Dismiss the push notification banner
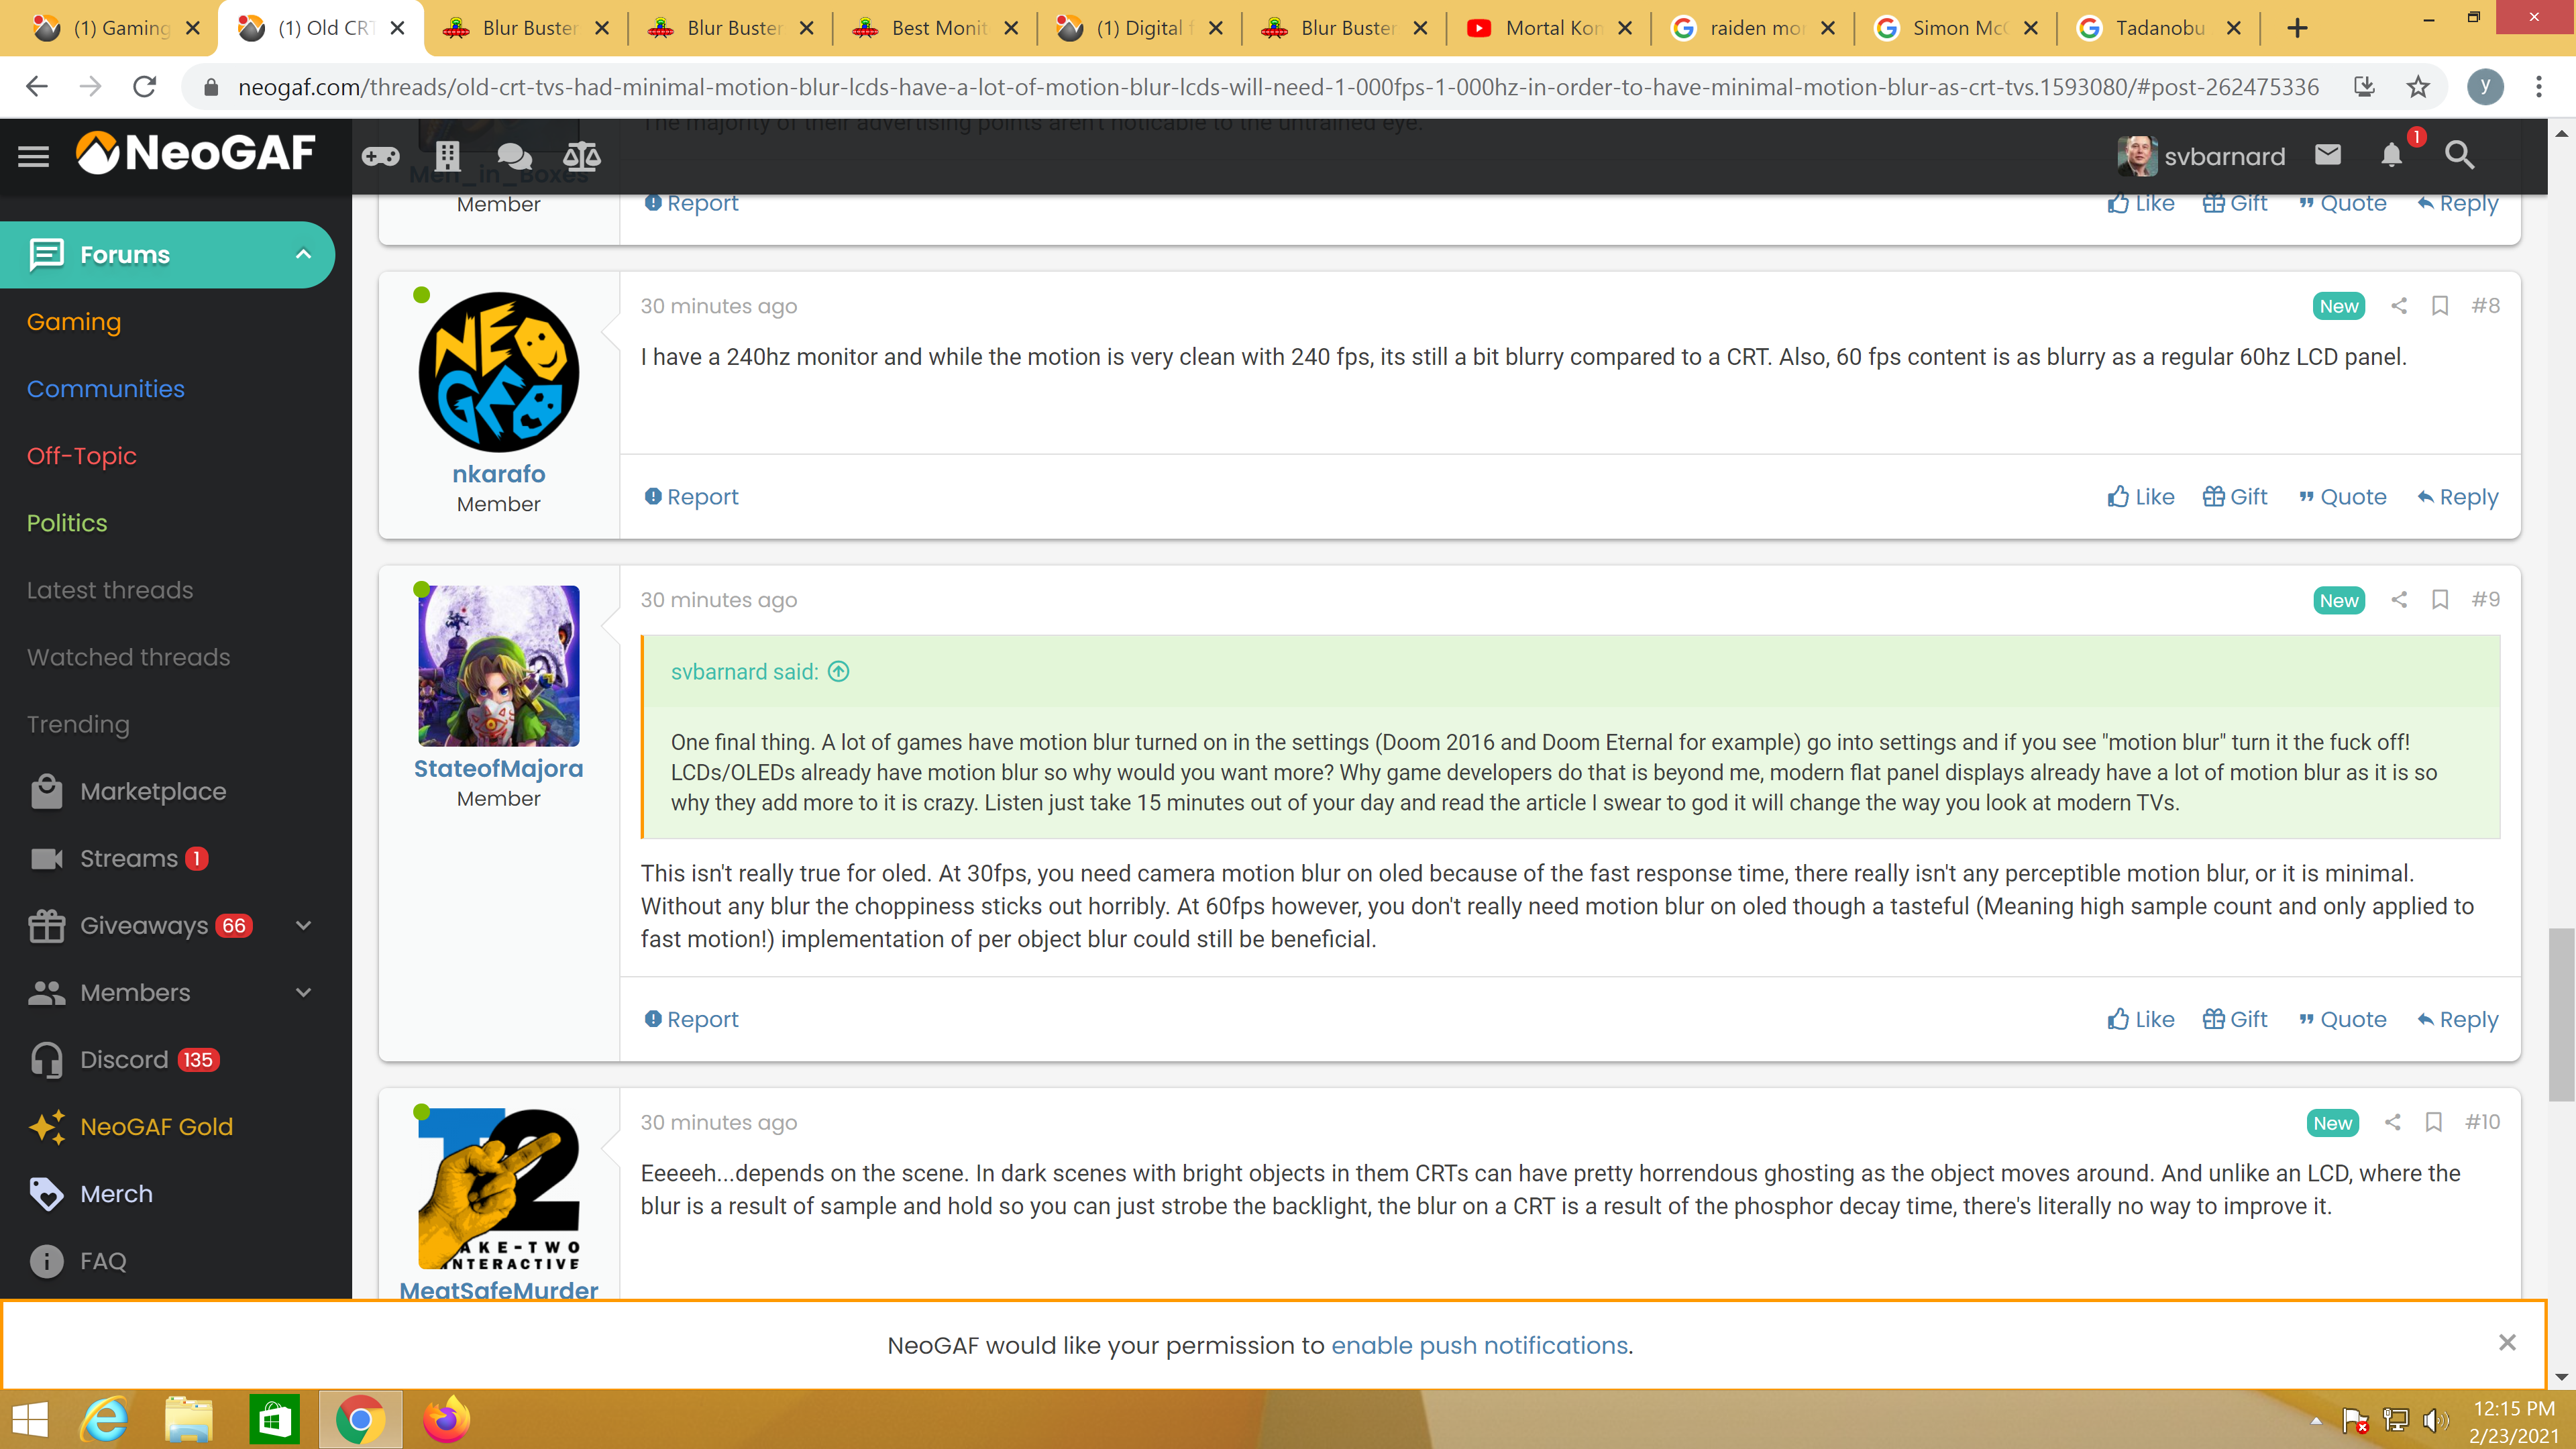Viewport: 2576px width, 1449px height. coord(2506,1342)
